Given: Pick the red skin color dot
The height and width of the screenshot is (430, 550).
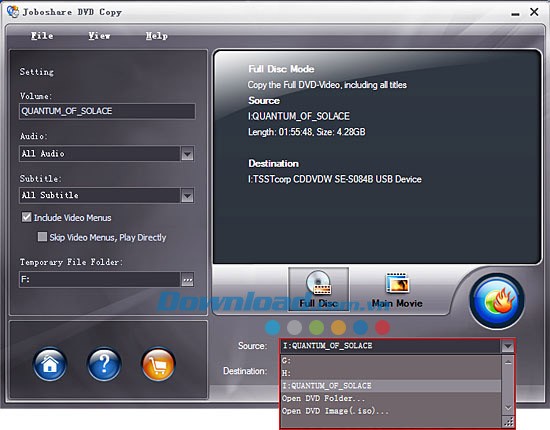Looking at the screenshot, I should [x=382, y=328].
